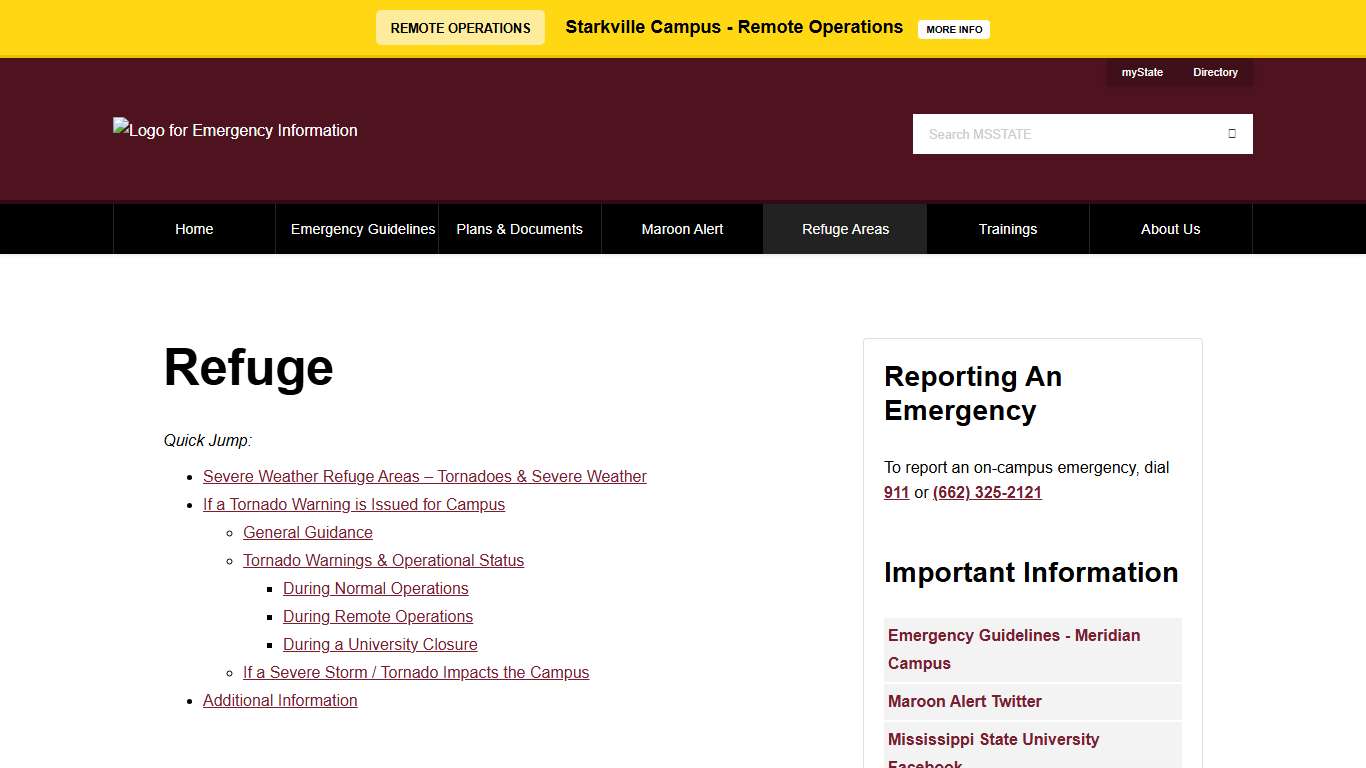Viewport: 1366px width, 768px height.
Task: Open the During Remote Operations link
Action: tap(377, 616)
